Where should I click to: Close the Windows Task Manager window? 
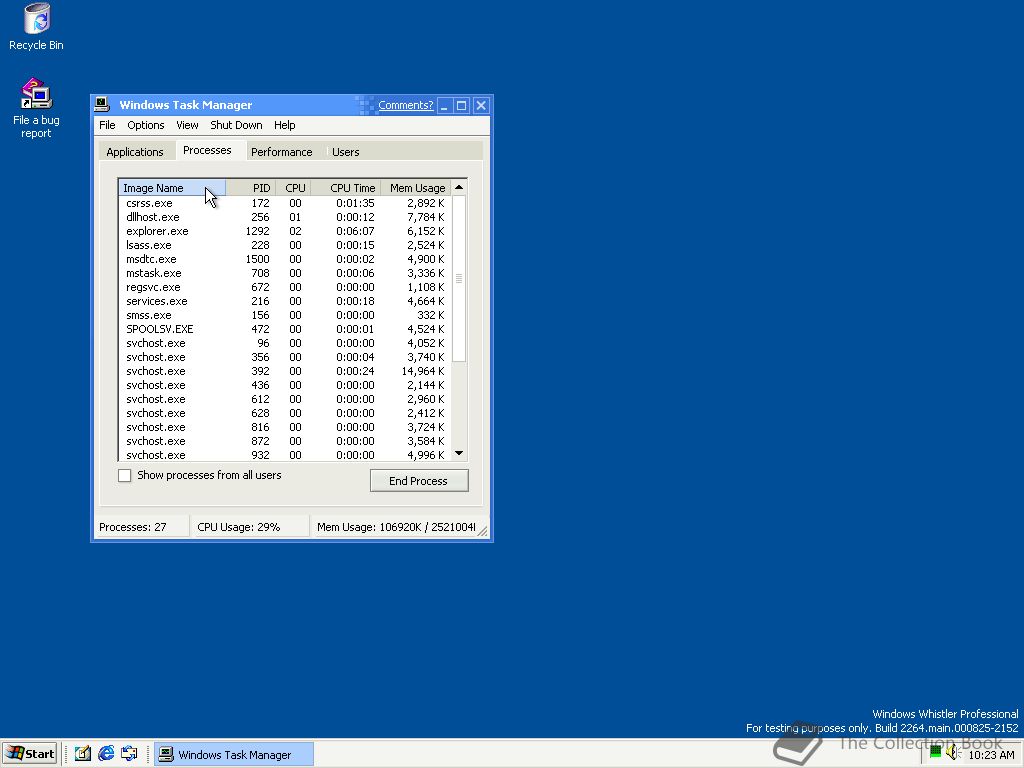(481, 105)
